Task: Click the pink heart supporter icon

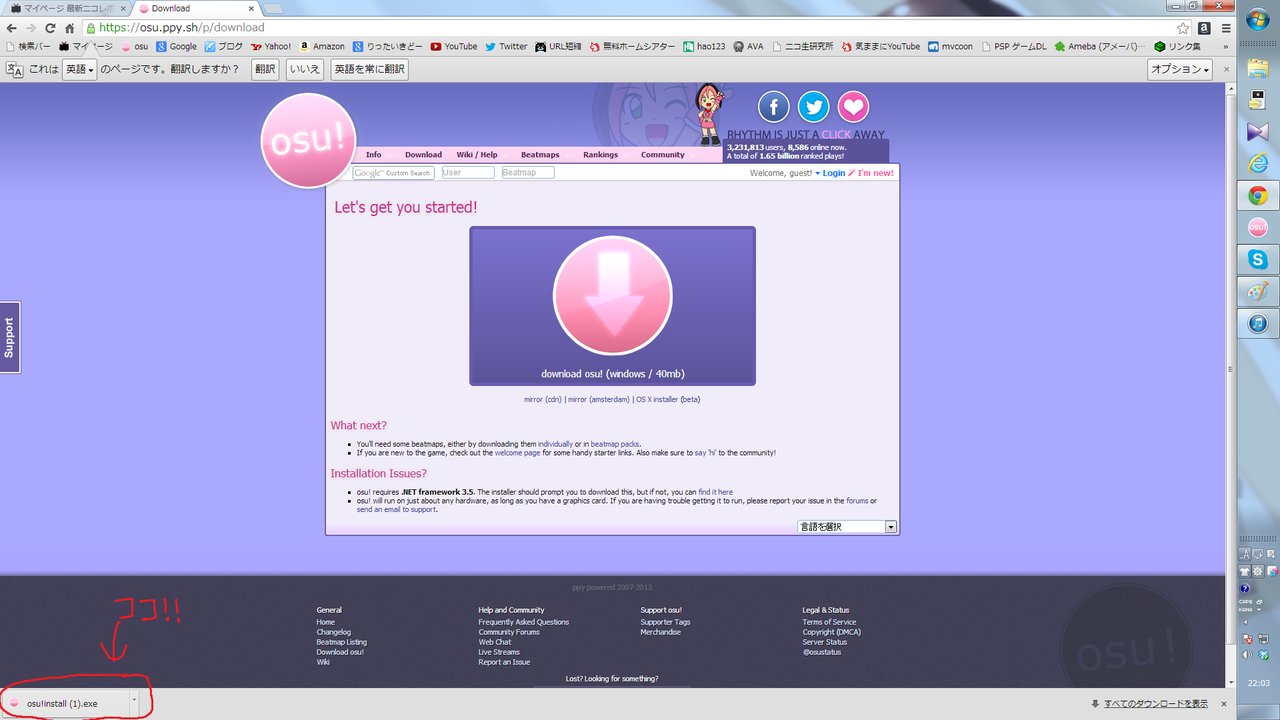Action: [x=853, y=107]
